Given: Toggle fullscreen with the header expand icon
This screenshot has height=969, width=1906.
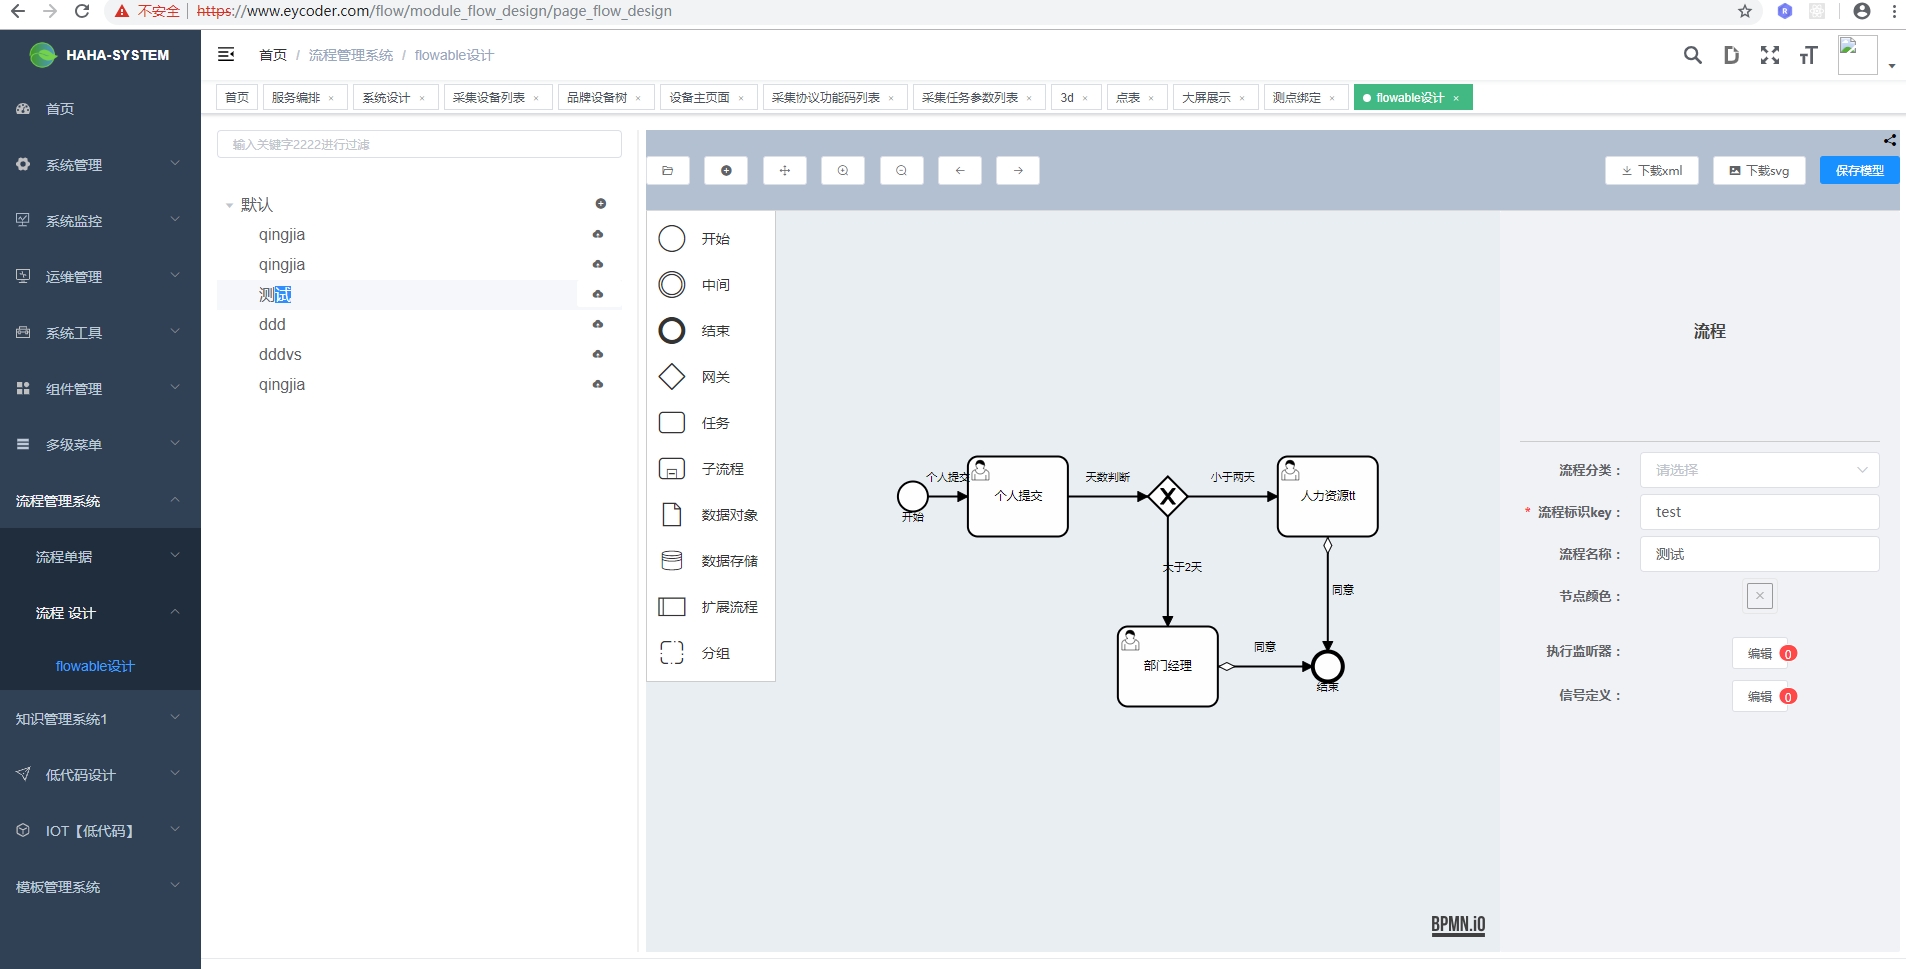Looking at the screenshot, I should click(1770, 55).
